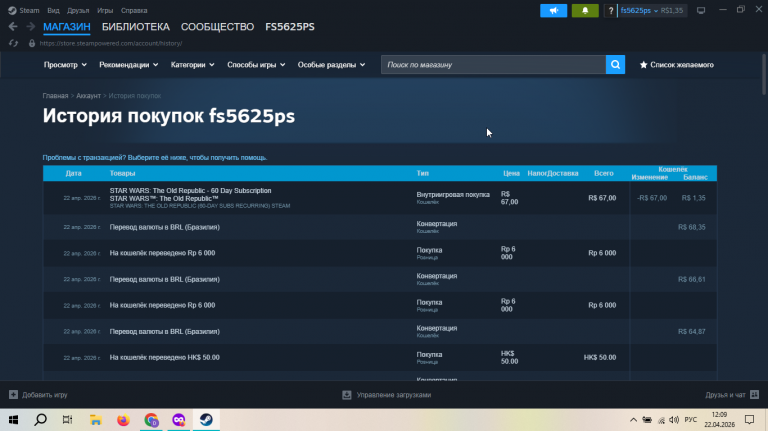
Task: Open the HK$ 50.00 wallet transfer row
Action: click(x=380, y=358)
